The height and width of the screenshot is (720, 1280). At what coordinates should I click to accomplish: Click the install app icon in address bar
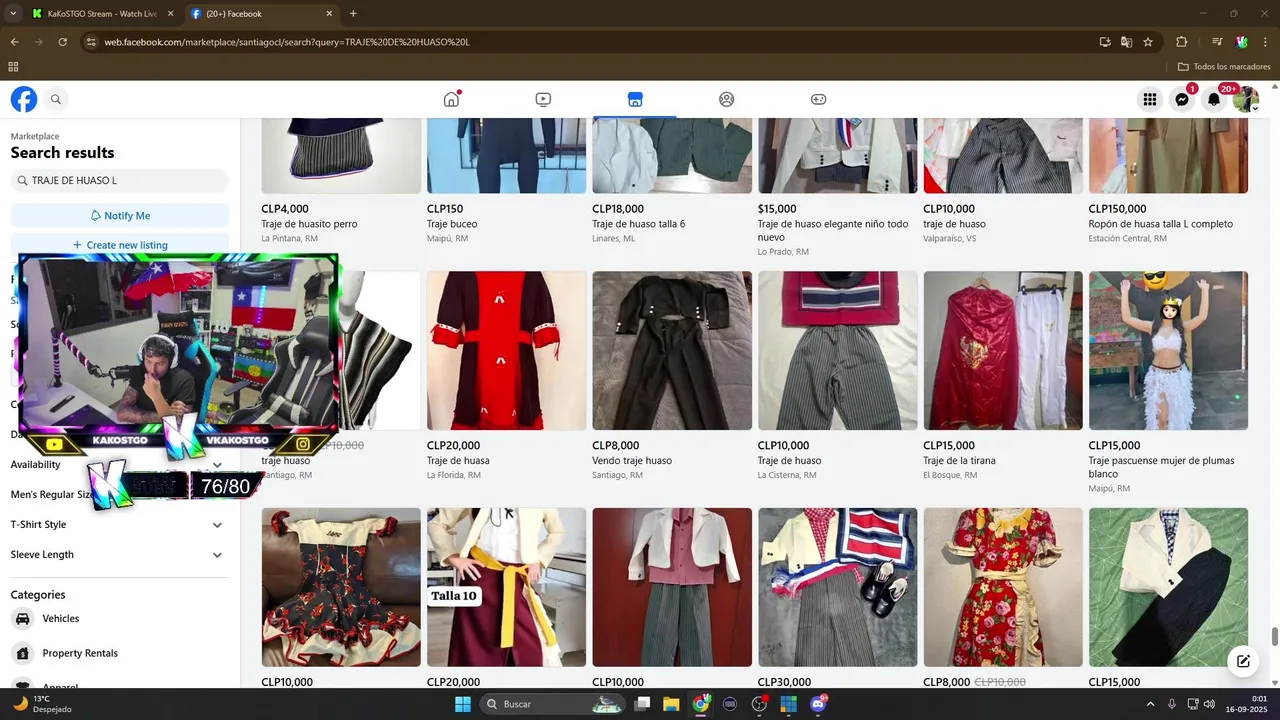coord(1105,42)
